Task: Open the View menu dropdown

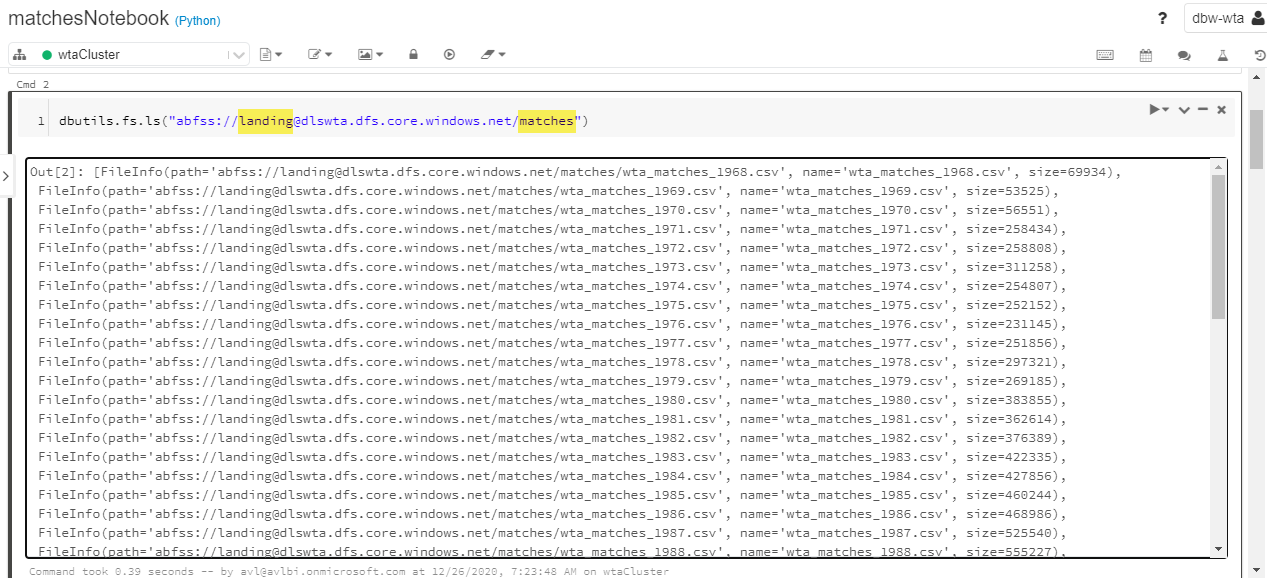Action: coord(370,55)
